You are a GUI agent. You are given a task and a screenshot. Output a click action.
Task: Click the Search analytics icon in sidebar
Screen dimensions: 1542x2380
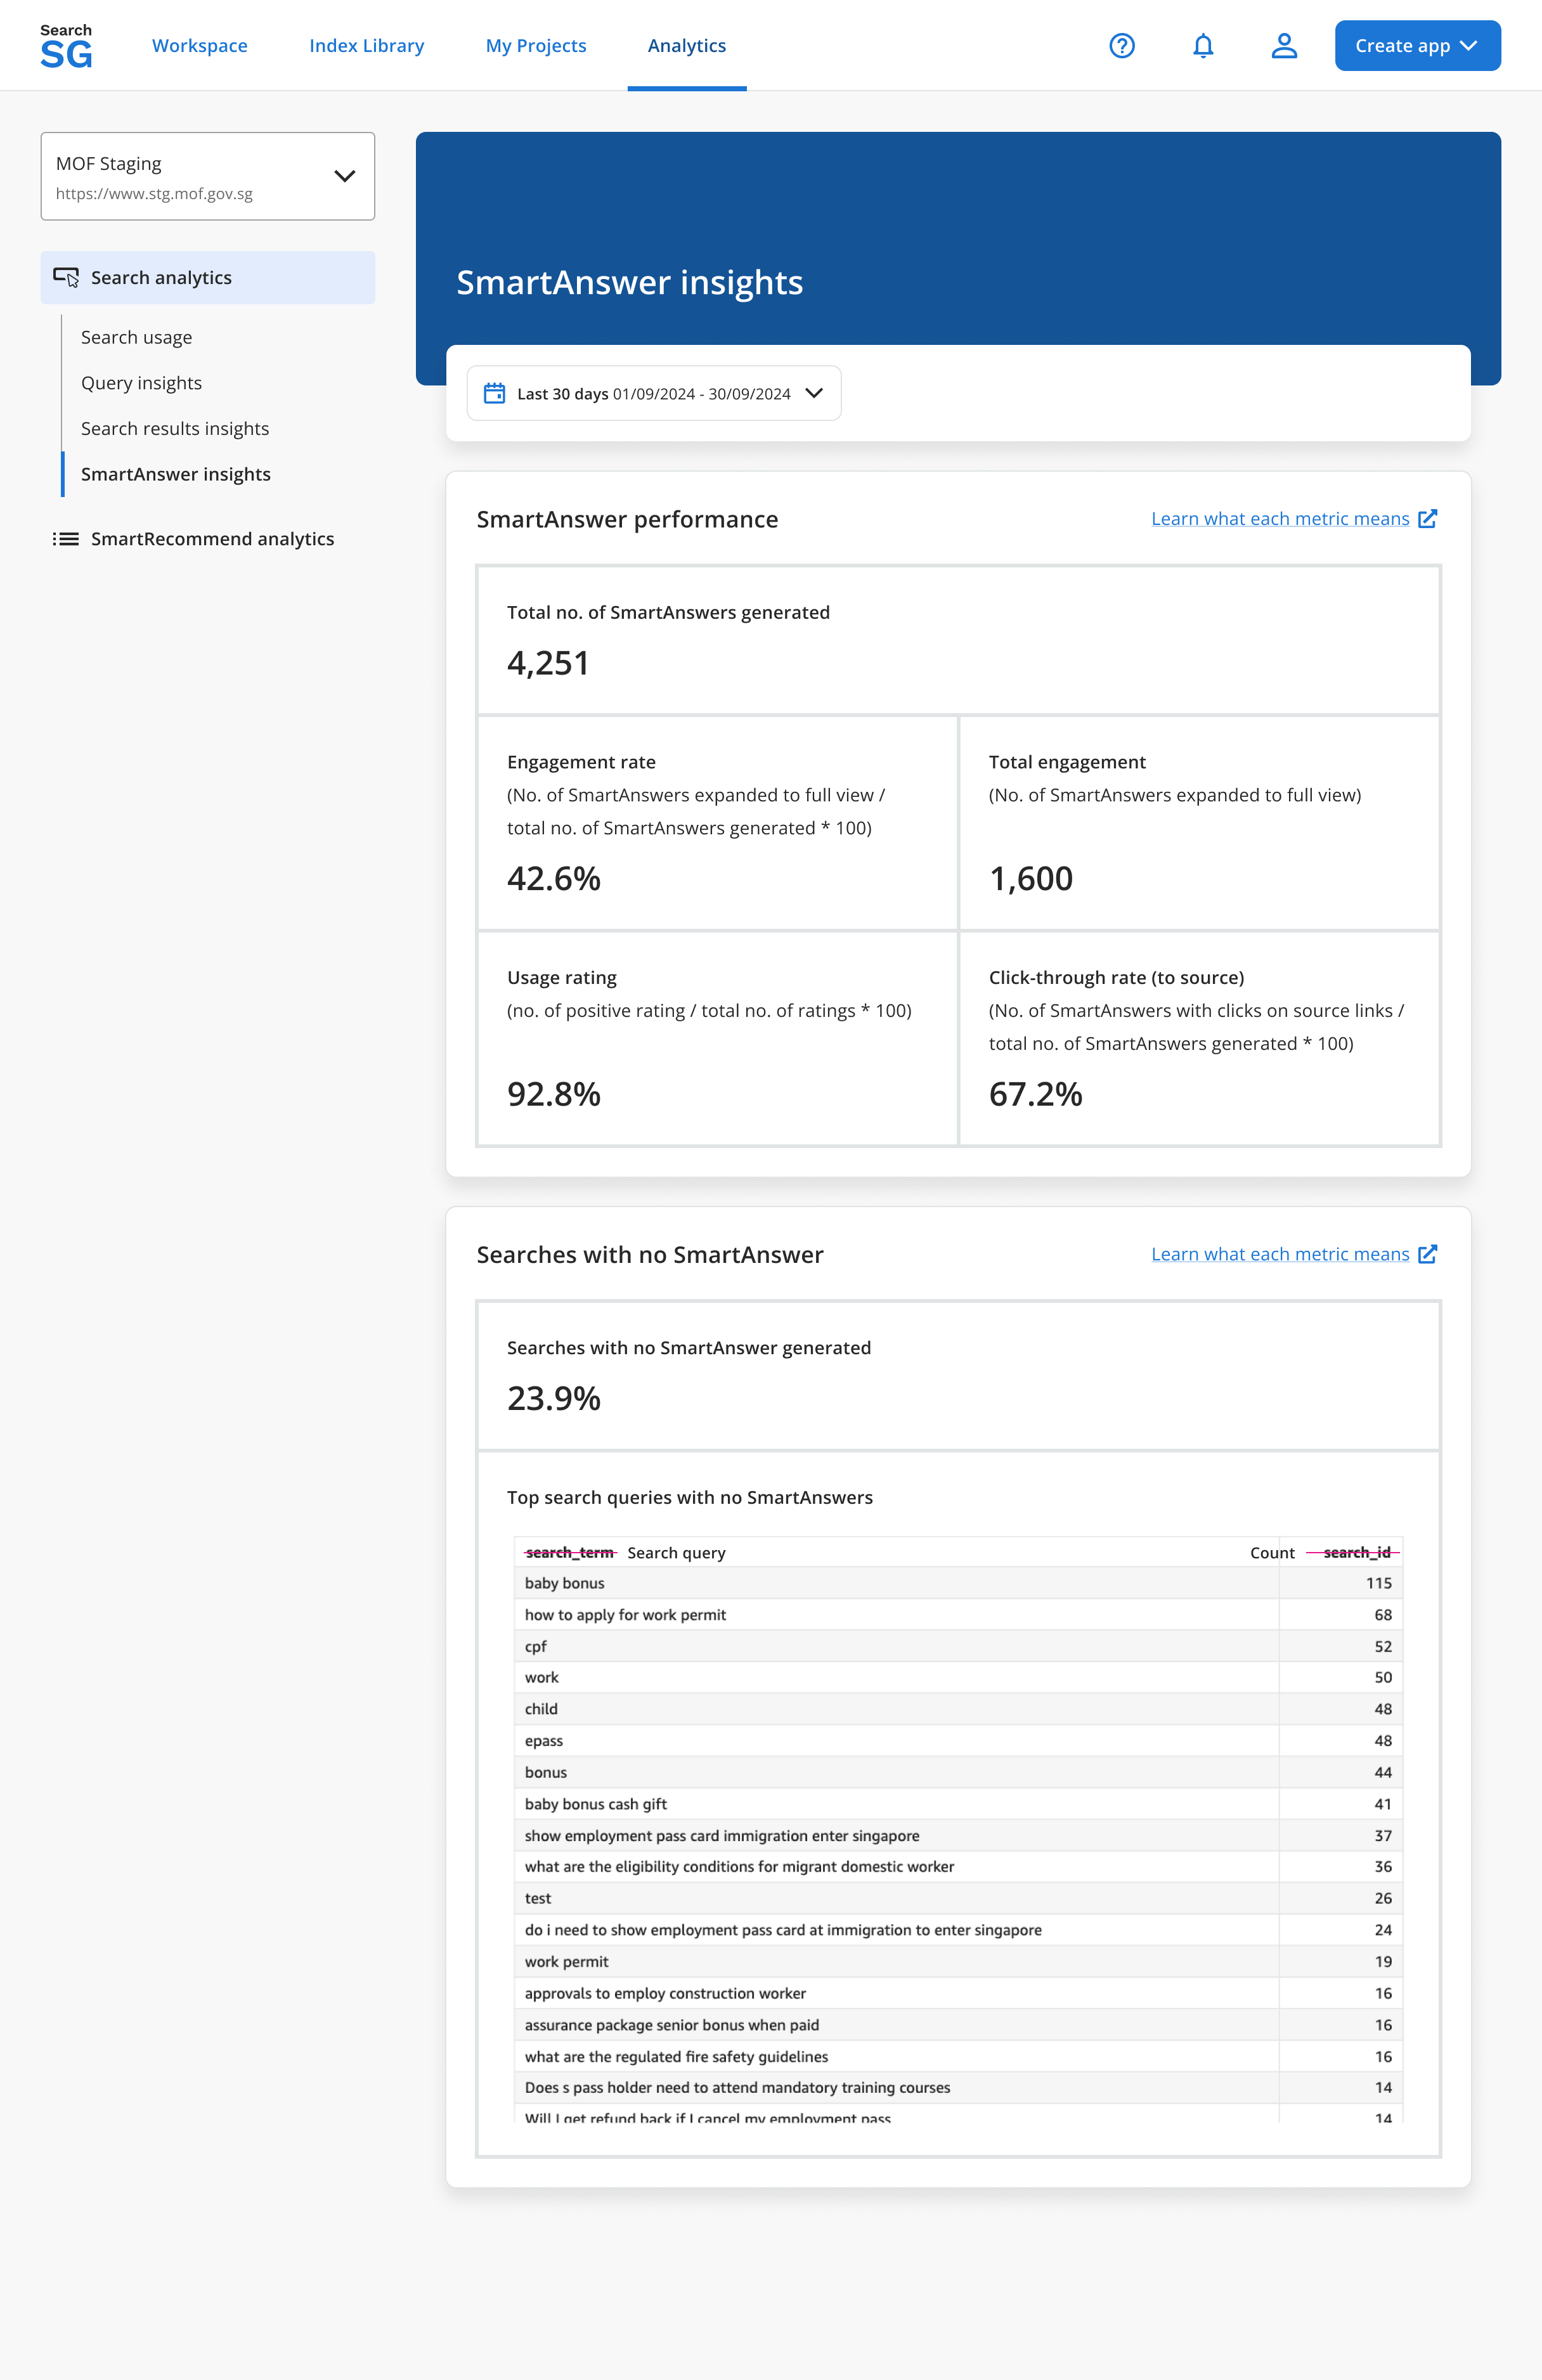(x=66, y=277)
